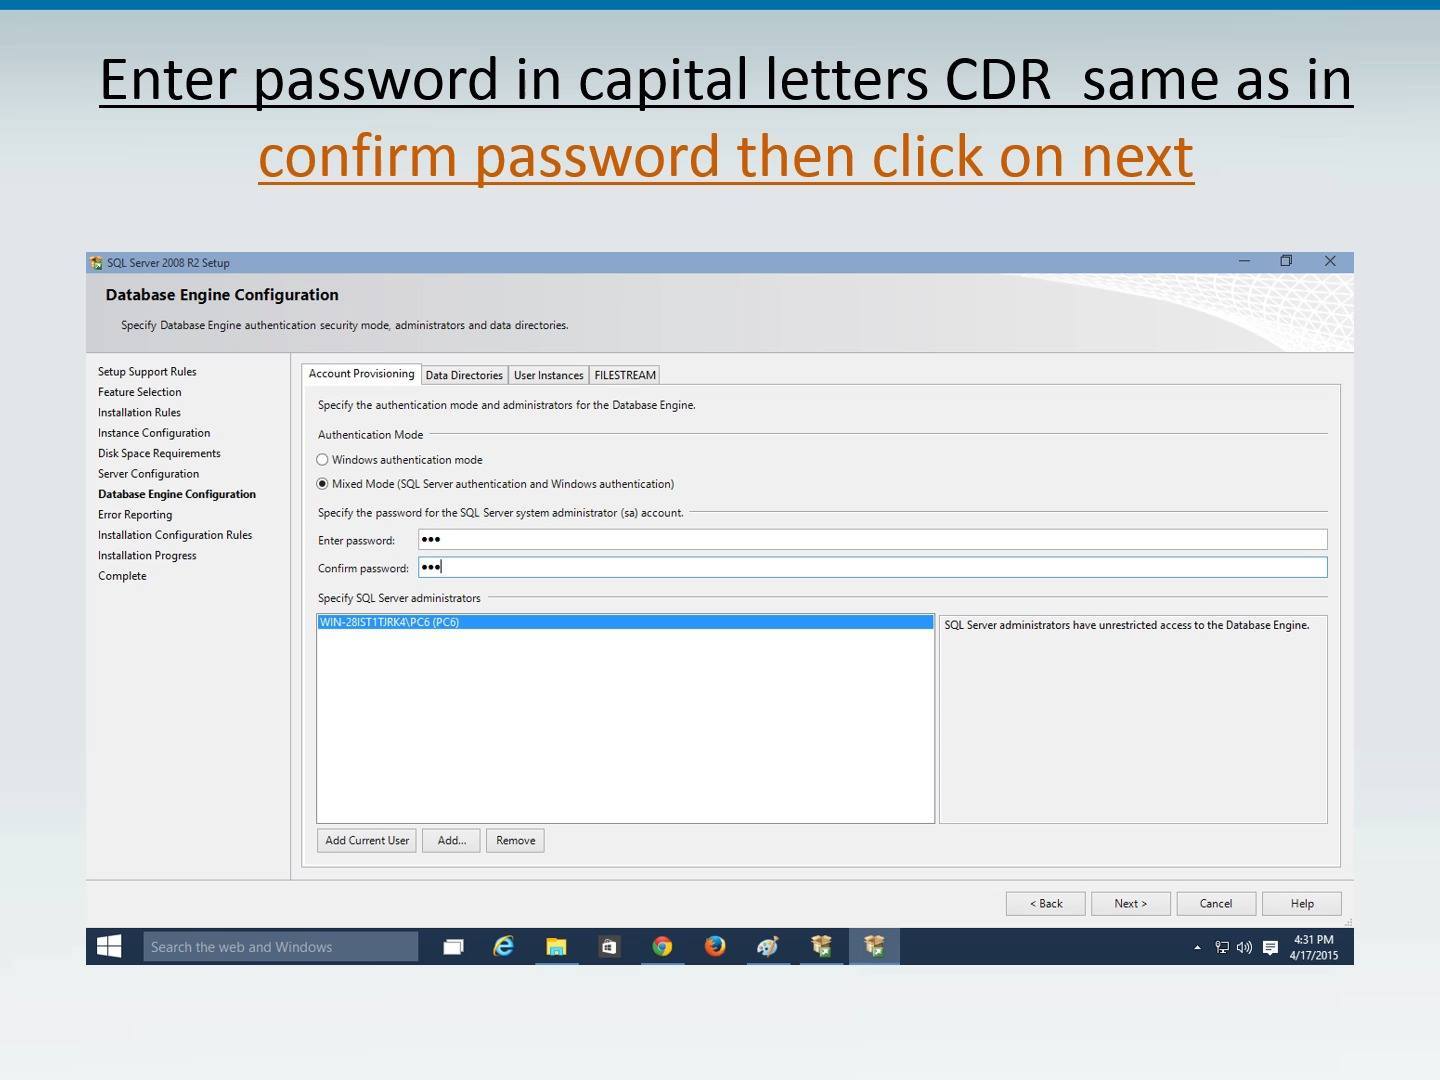Viewport: 1440px width, 1080px height.
Task: Click Installation Configuration Rules step
Action: [x=175, y=535]
